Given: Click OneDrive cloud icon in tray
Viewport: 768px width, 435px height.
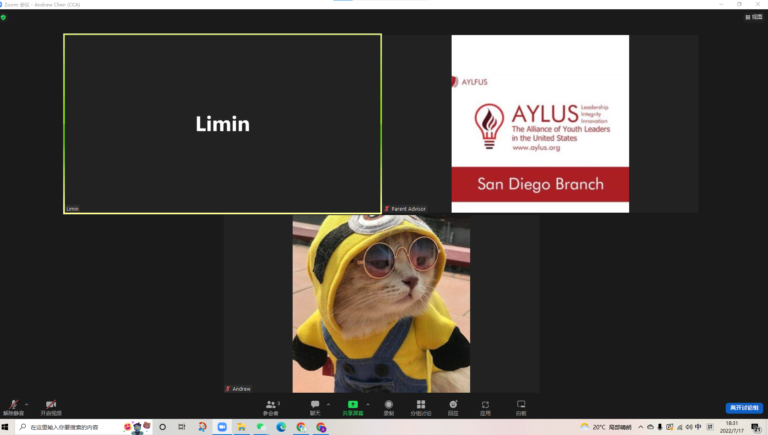Looking at the screenshot, I should click(650, 427).
